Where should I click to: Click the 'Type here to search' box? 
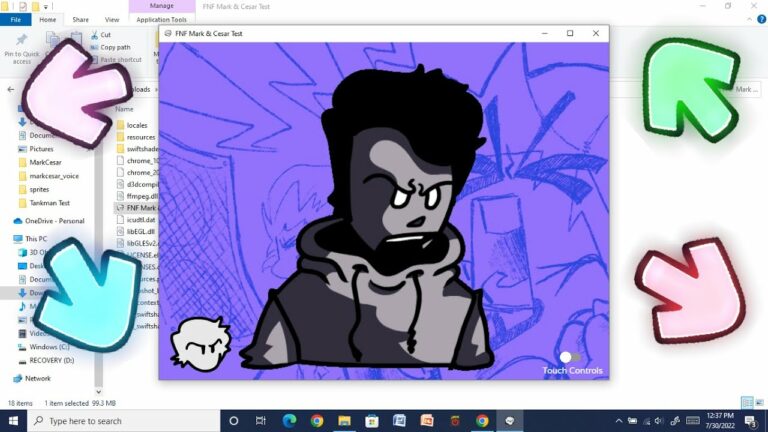click(124, 421)
